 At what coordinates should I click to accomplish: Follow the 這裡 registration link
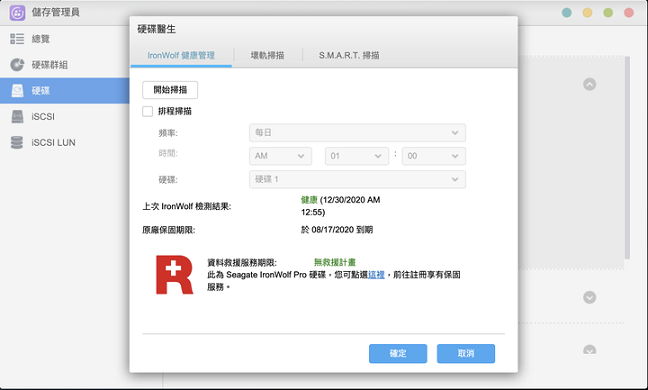(376, 275)
